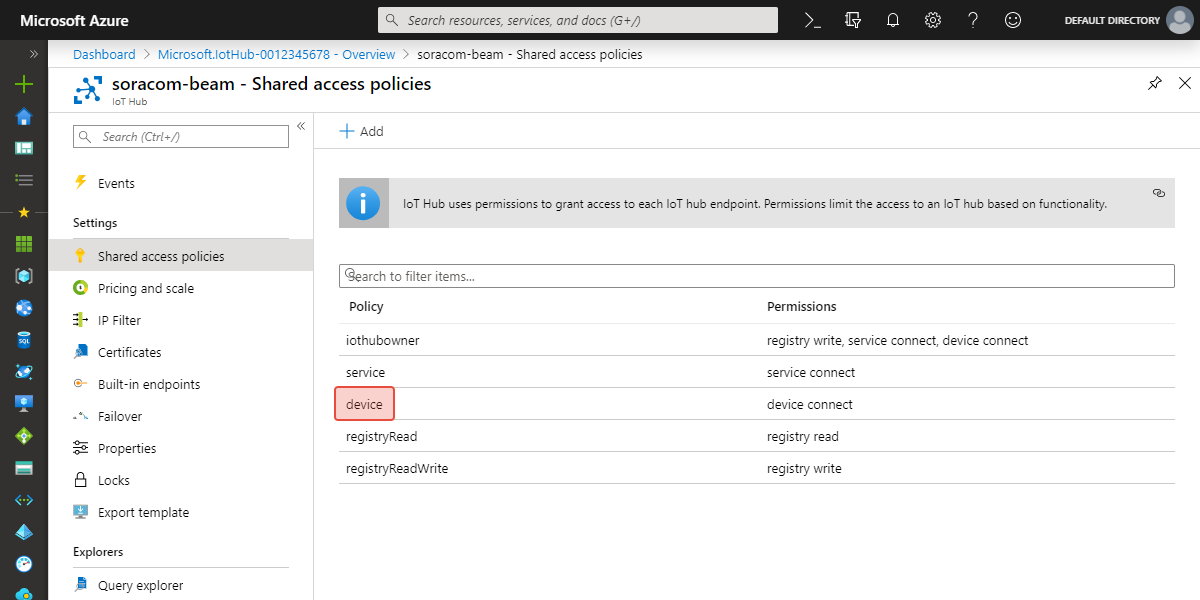This screenshot has height=600, width=1200.
Task: Open portal settings gear icon
Action: click(933, 20)
